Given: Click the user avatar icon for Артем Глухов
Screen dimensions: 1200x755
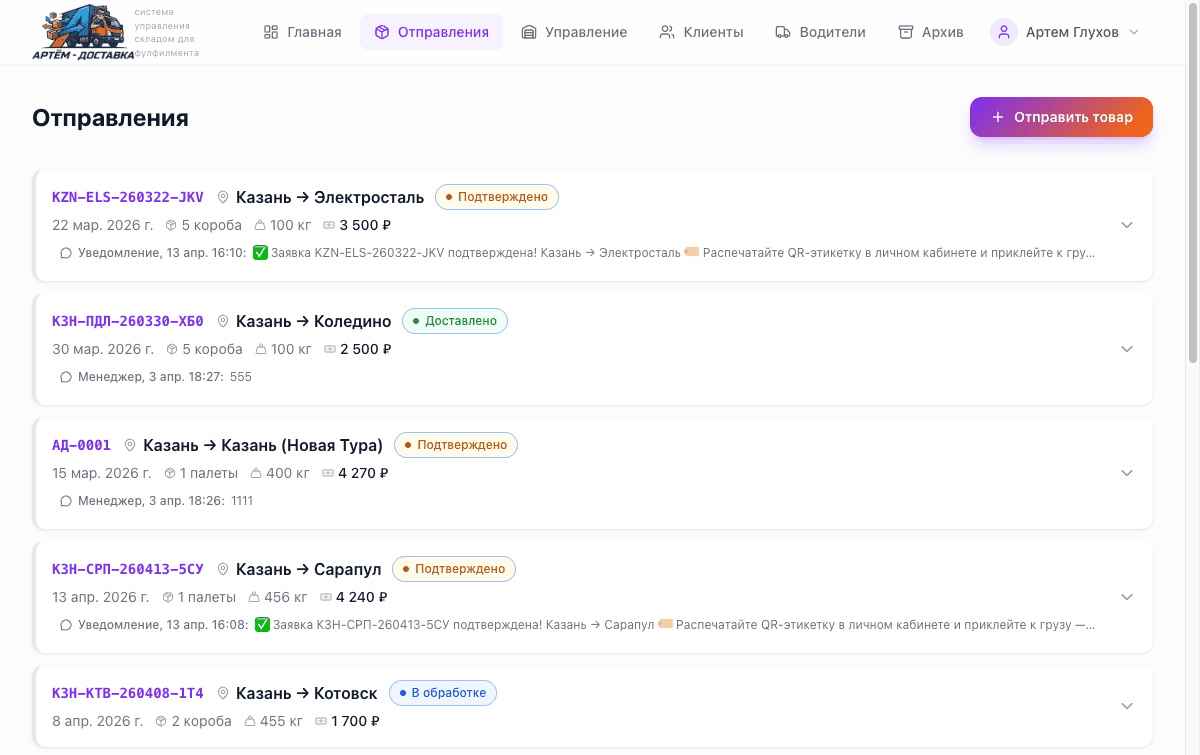Looking at the screenshot, I should pos(1004,32).
